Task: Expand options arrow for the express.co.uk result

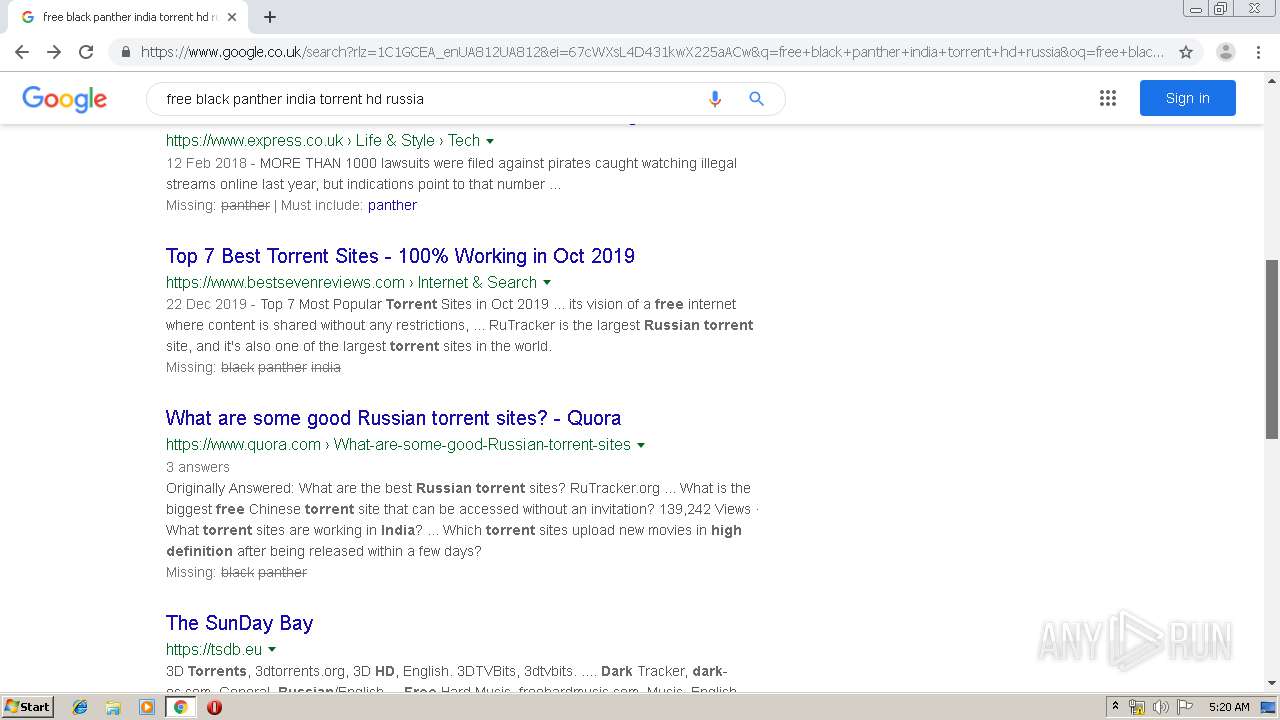Action: click(x=490, y=141)
